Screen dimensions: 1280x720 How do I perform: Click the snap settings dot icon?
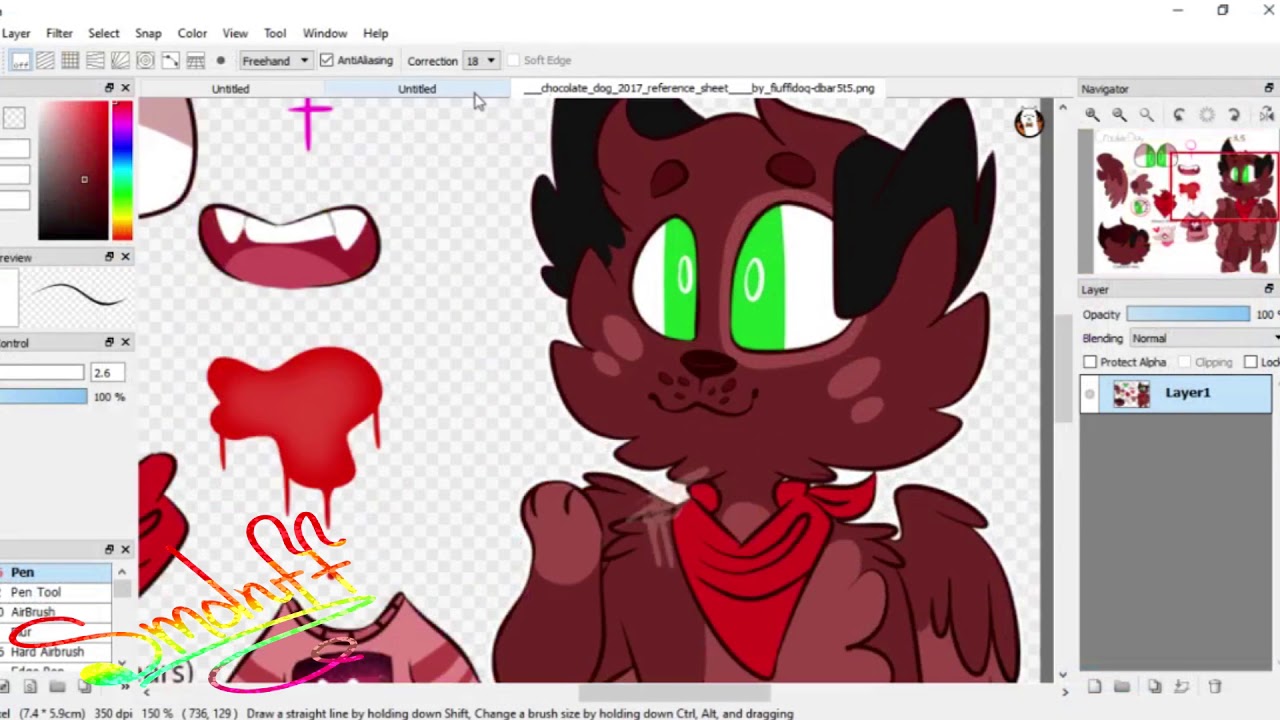coord(220,61)
